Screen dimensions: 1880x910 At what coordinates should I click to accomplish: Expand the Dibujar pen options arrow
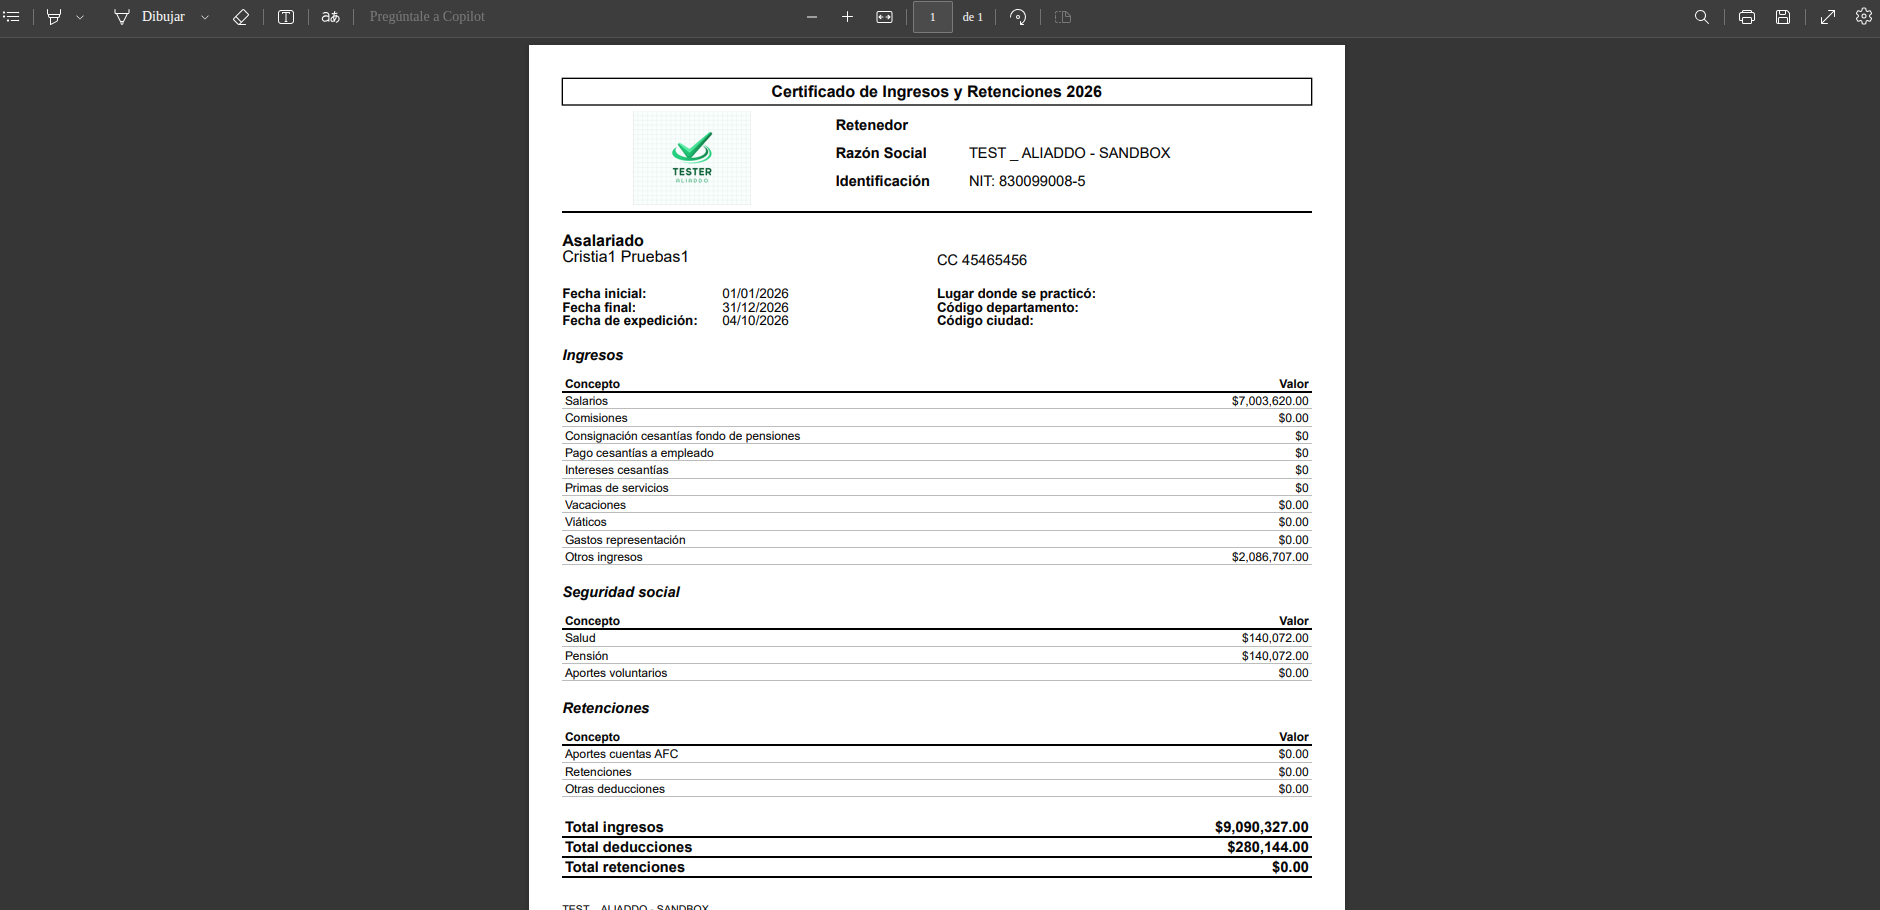[x=205, y=17]
